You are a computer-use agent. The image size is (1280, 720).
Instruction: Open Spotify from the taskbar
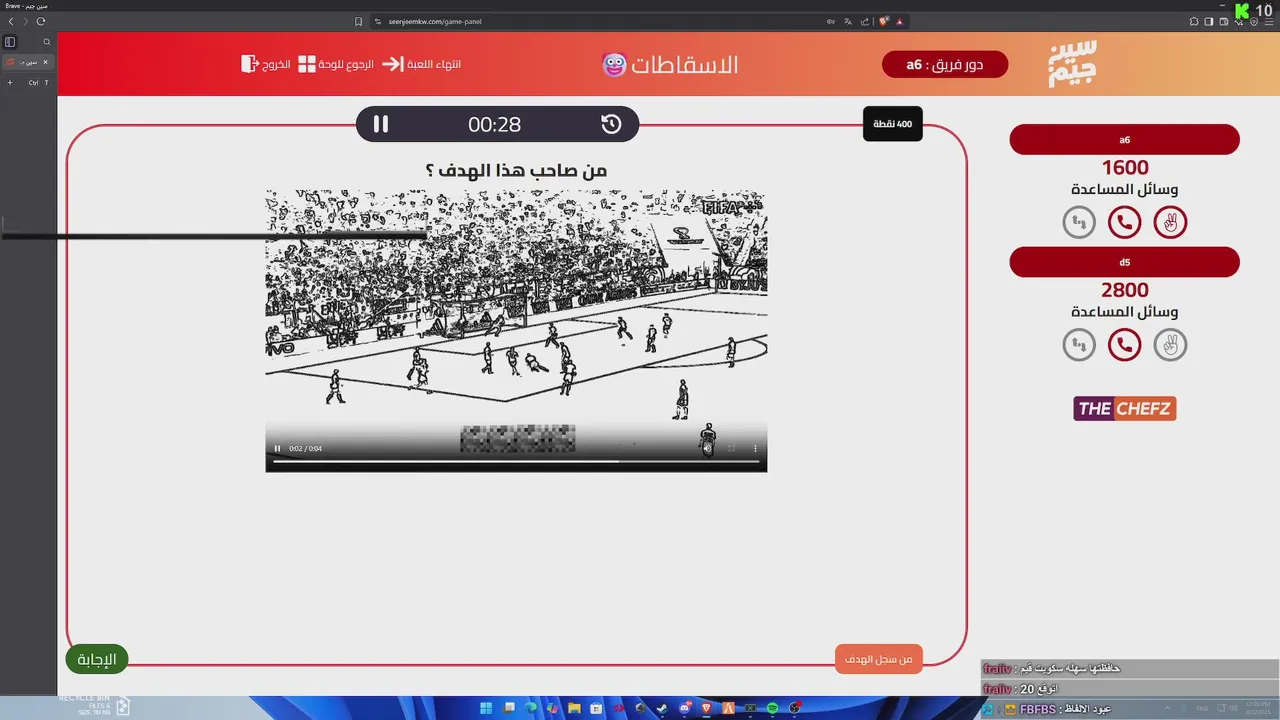click(x=772, y=708)
